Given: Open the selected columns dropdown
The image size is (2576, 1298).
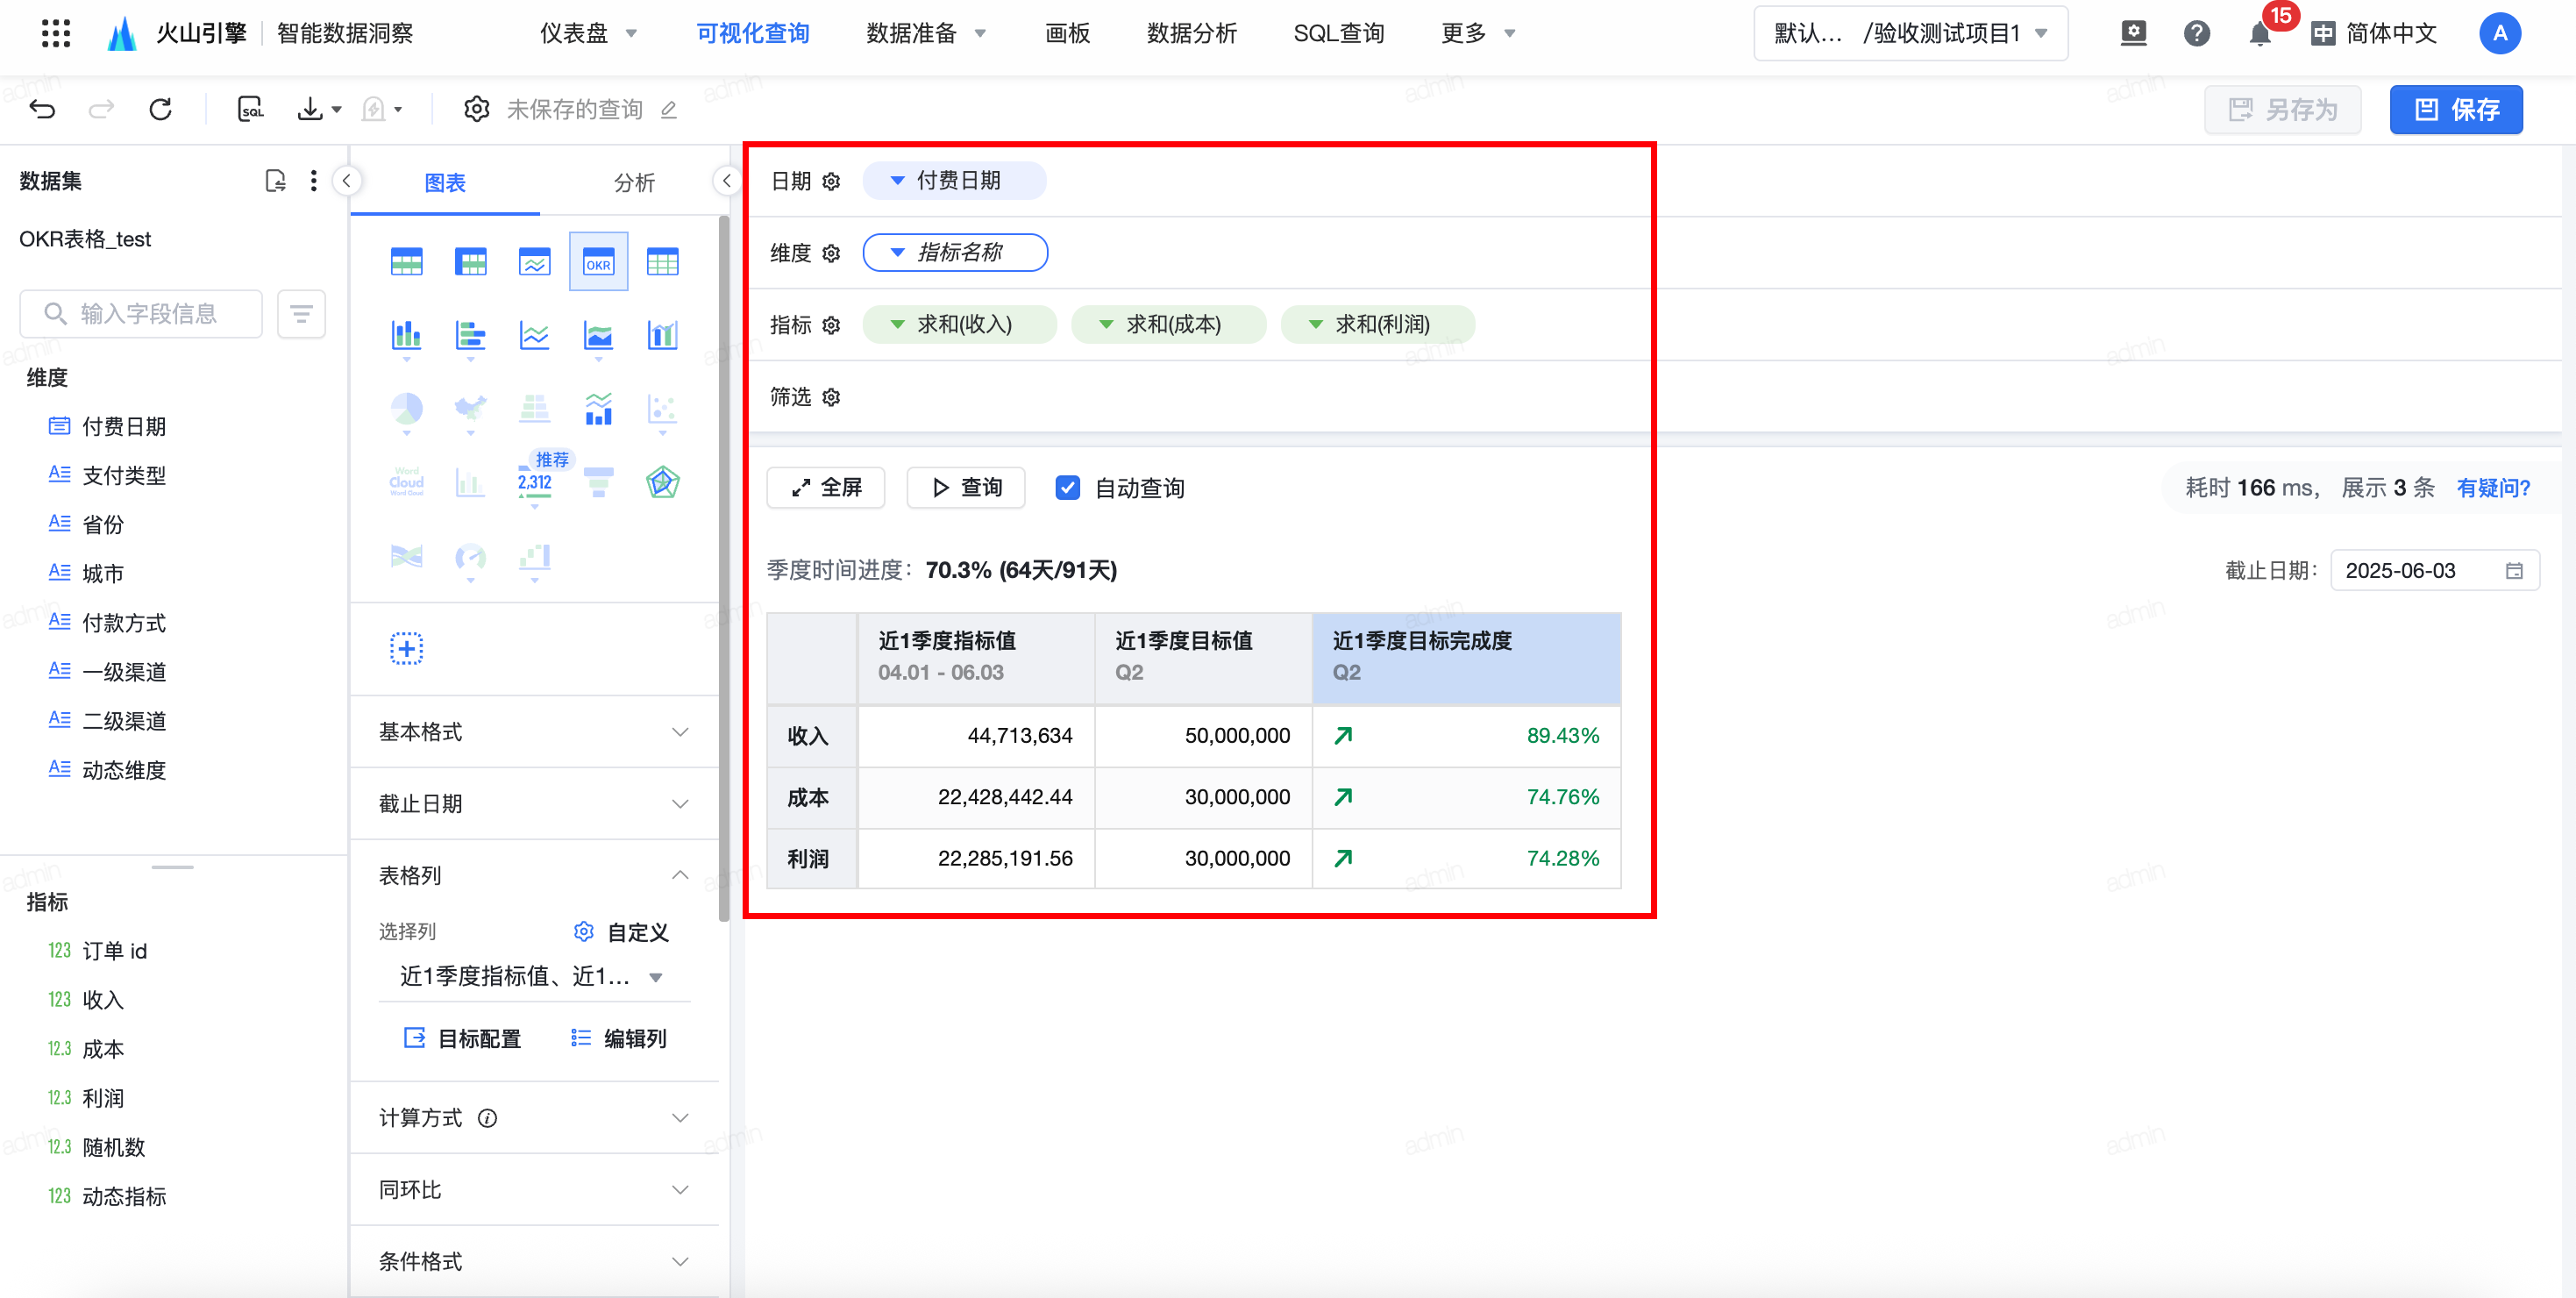Looking at the screenshot, I should (x=534, y=977).
